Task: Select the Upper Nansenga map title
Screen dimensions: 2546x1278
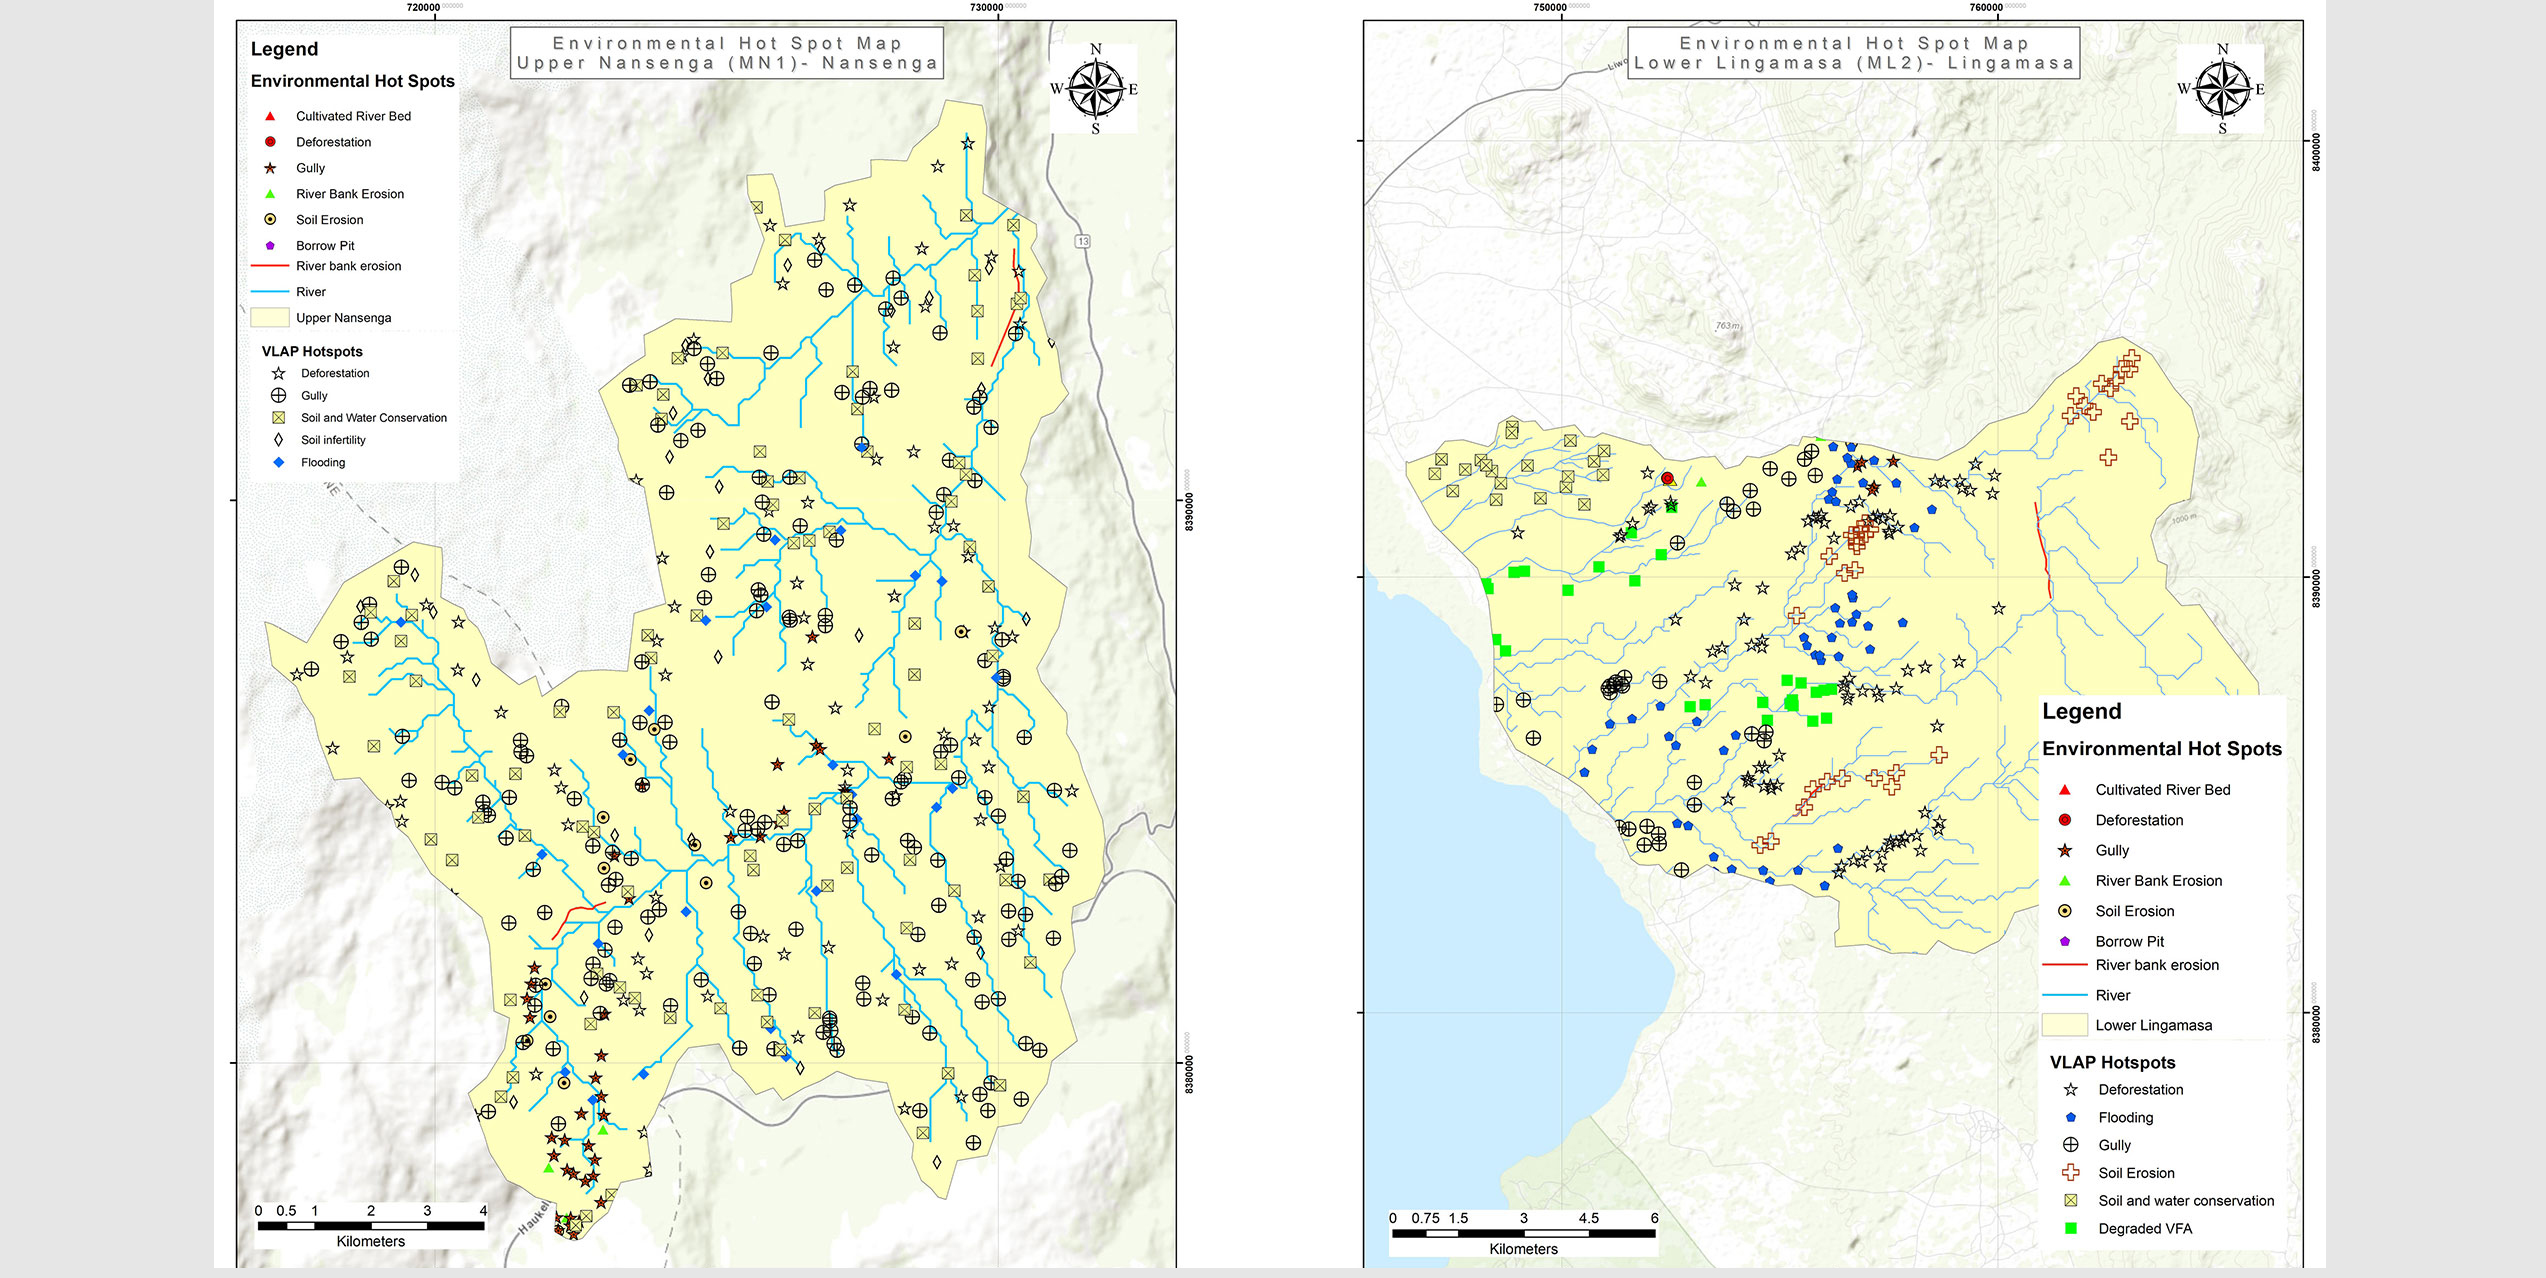Action: click(727, 52)
